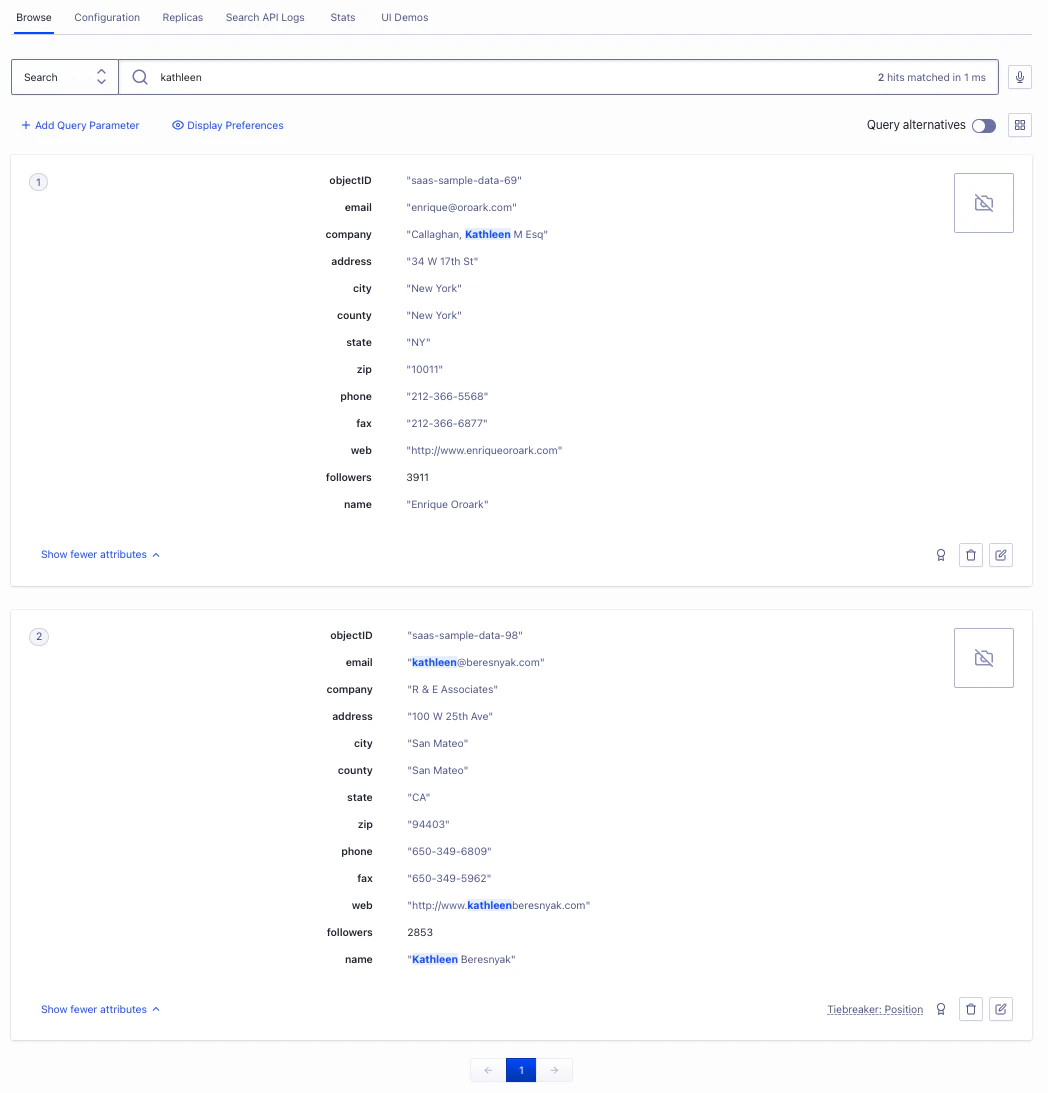The height and width of the screenshot is (1093, 1048).
Task: Collapse attributes for record saas-sample-data-69
Action: 100,555
